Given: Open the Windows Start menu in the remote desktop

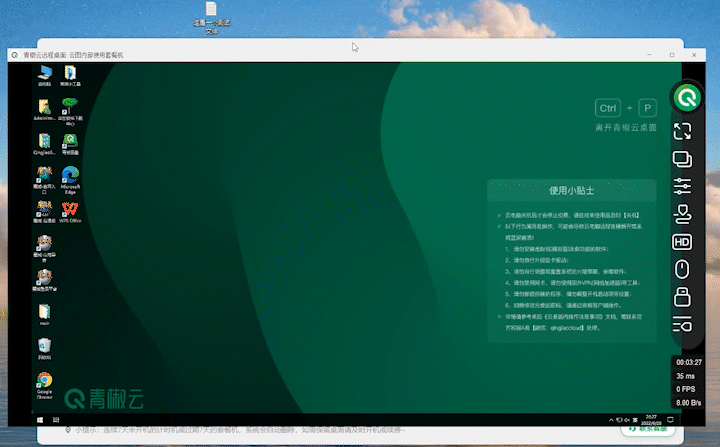Looking at the screenshot, I should [x=40, y=420].
